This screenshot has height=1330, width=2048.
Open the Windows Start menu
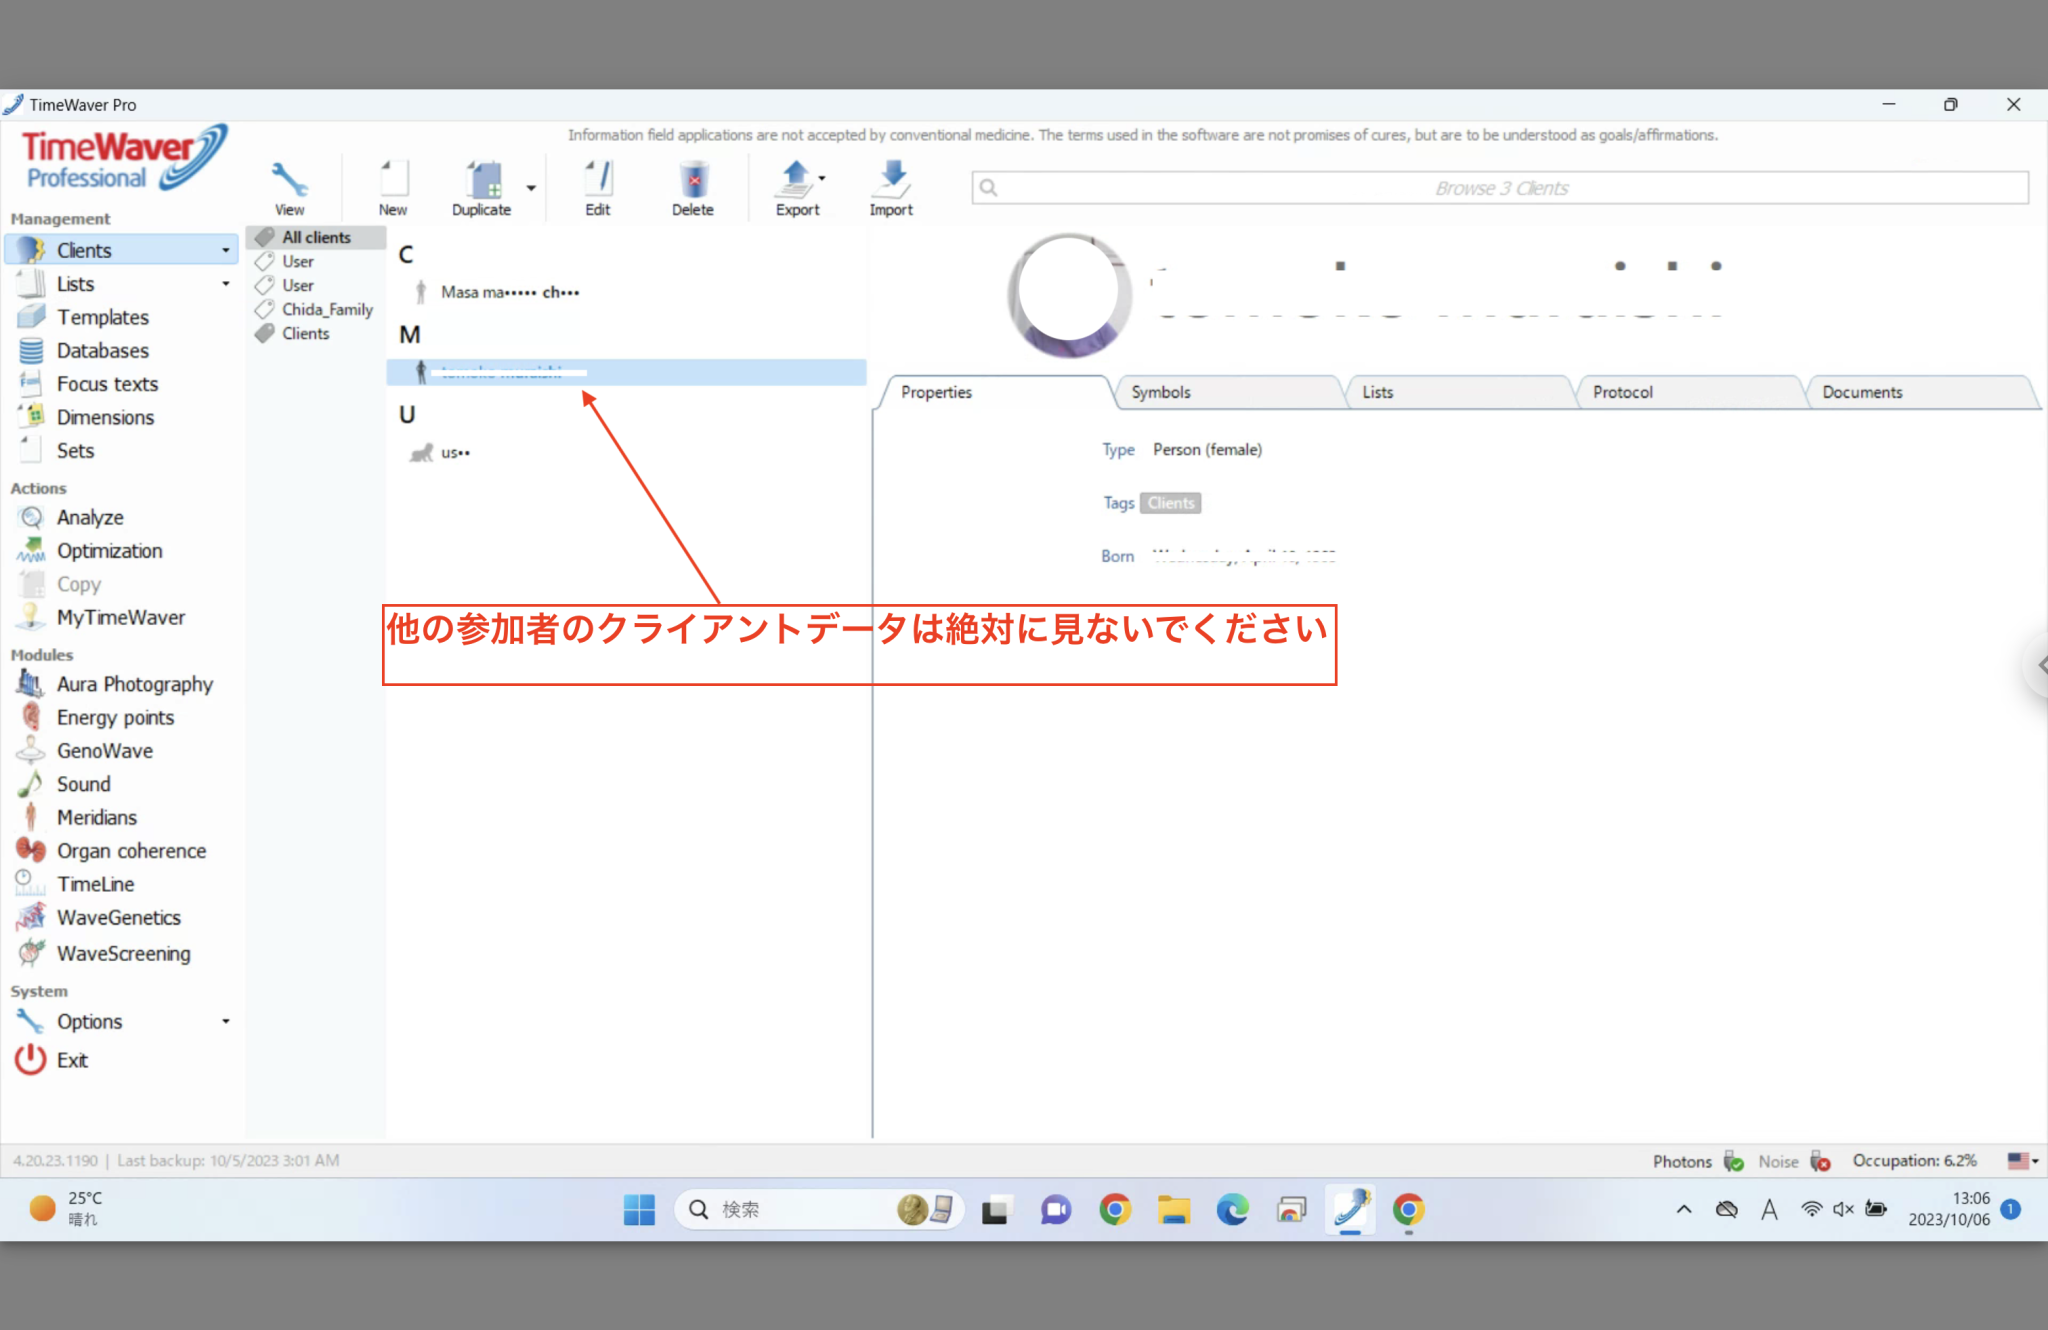(639, 1210)
